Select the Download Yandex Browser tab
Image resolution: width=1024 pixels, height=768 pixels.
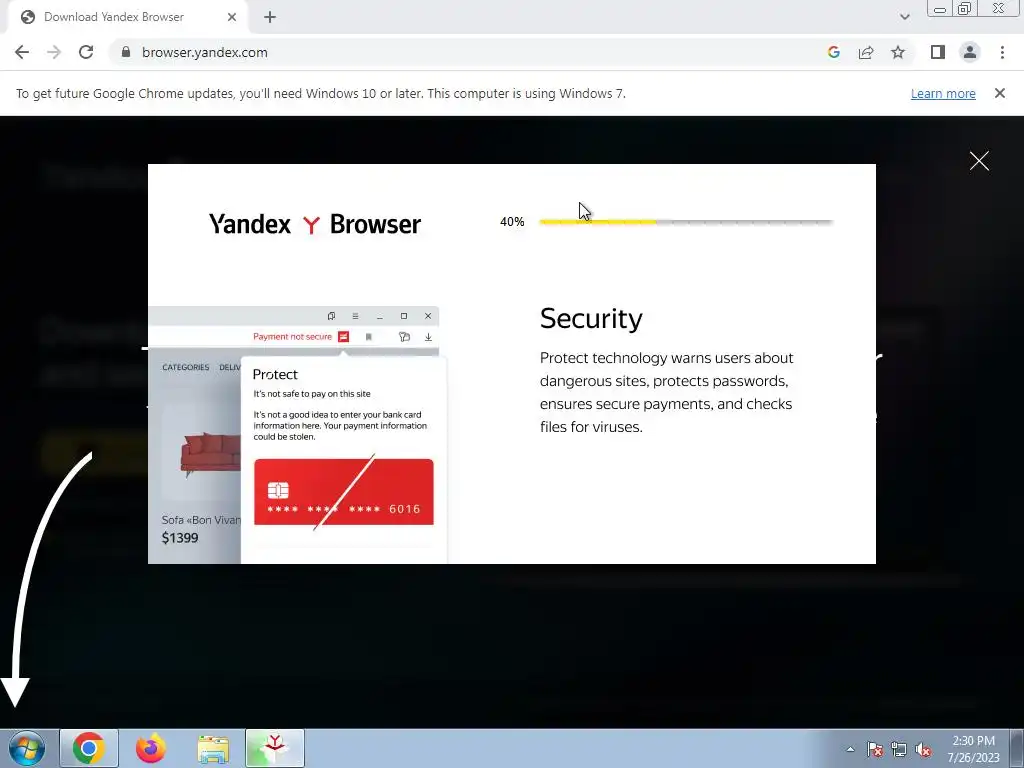point(128,17)
